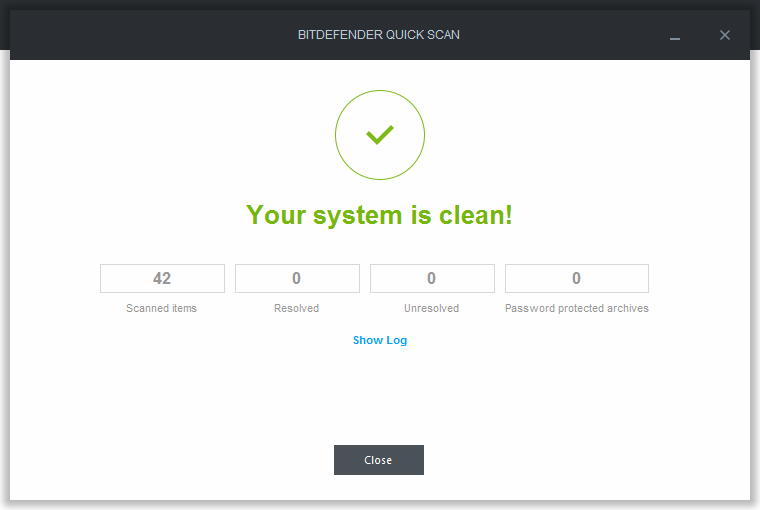Click the Close button
The width and height of the screenshot is (760, 510).
tap(379, 460)
